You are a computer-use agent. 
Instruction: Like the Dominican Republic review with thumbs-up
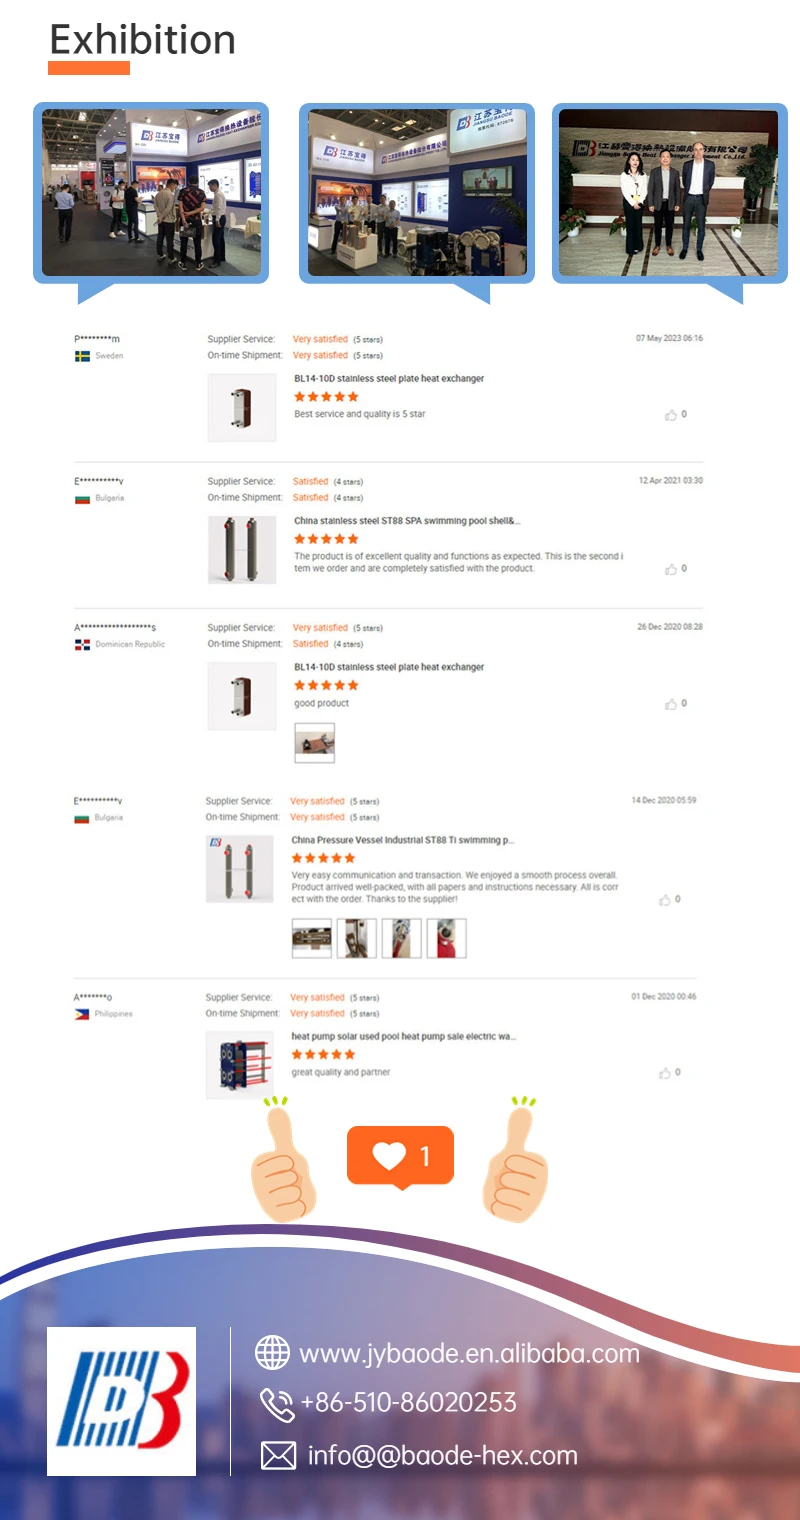[x=671, y=704]
